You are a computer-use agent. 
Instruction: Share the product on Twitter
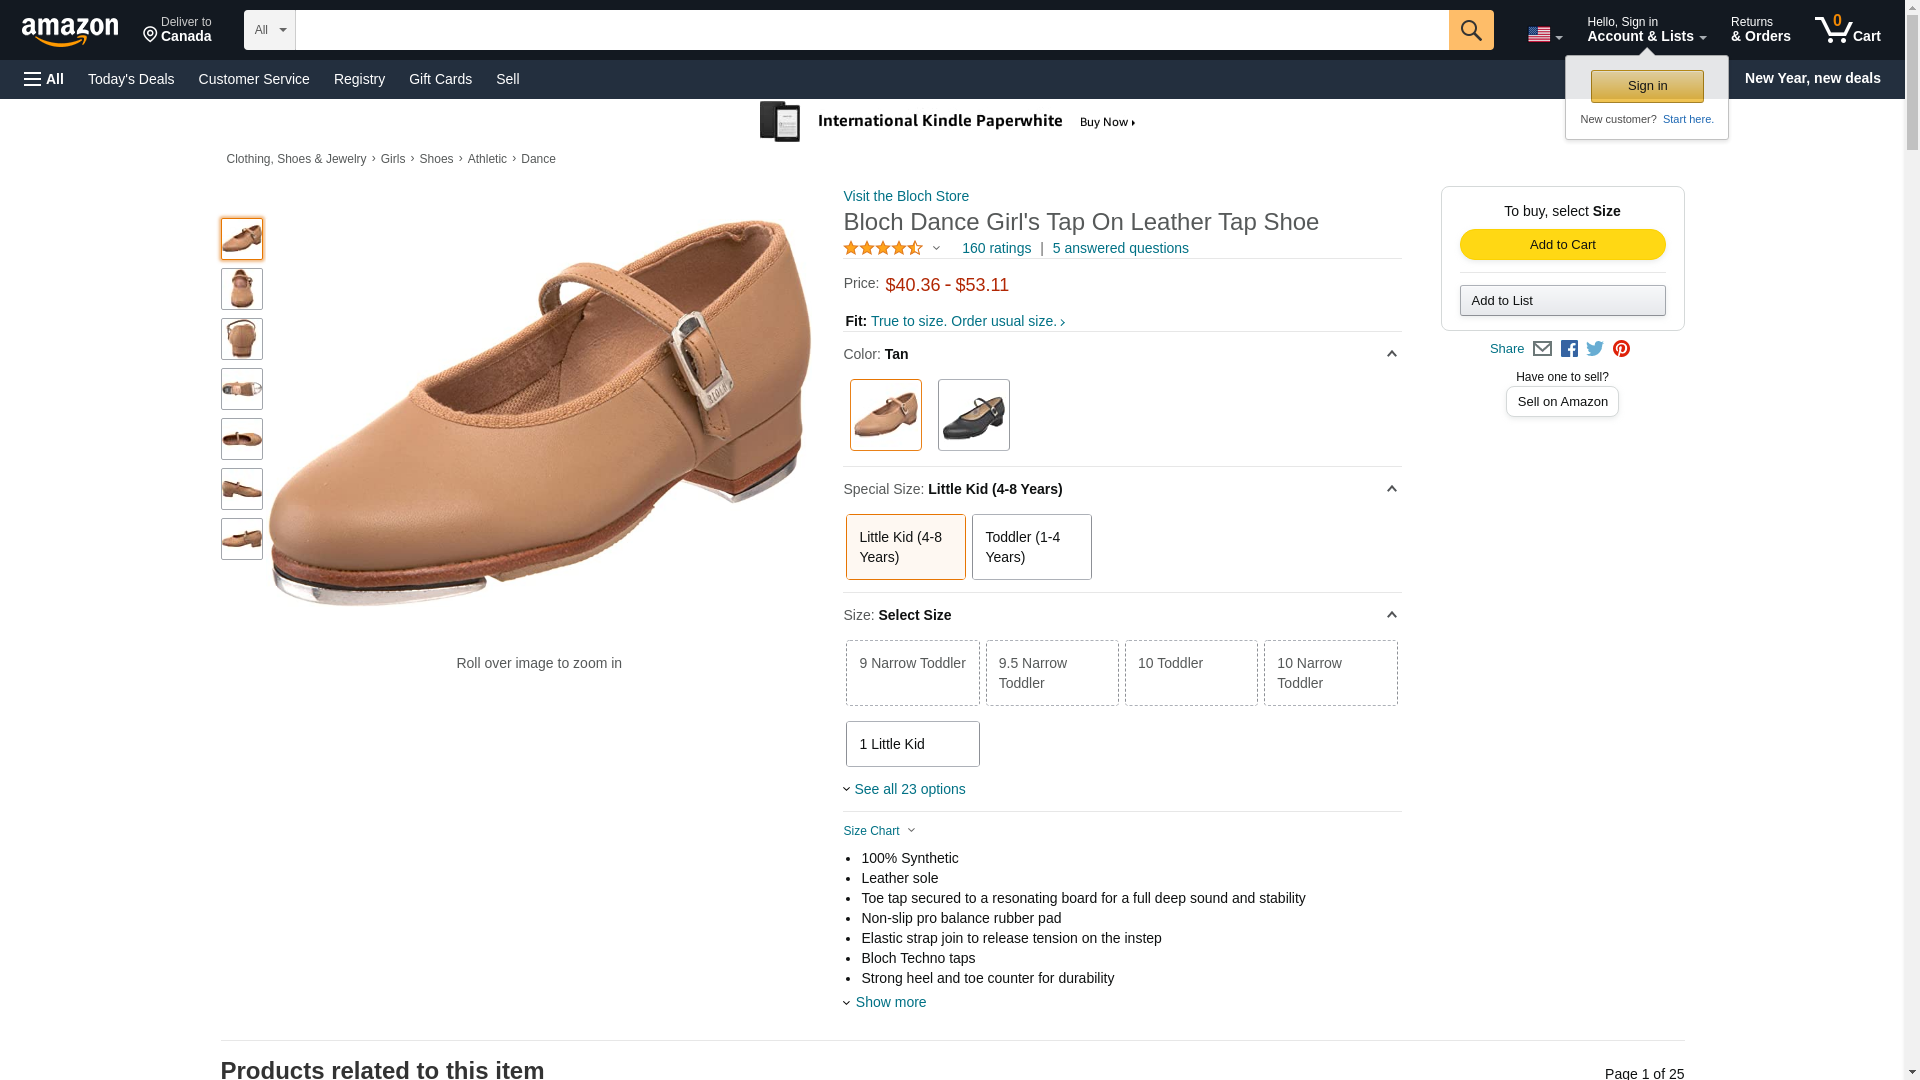pyautogui.click(x=1595, y=349)
